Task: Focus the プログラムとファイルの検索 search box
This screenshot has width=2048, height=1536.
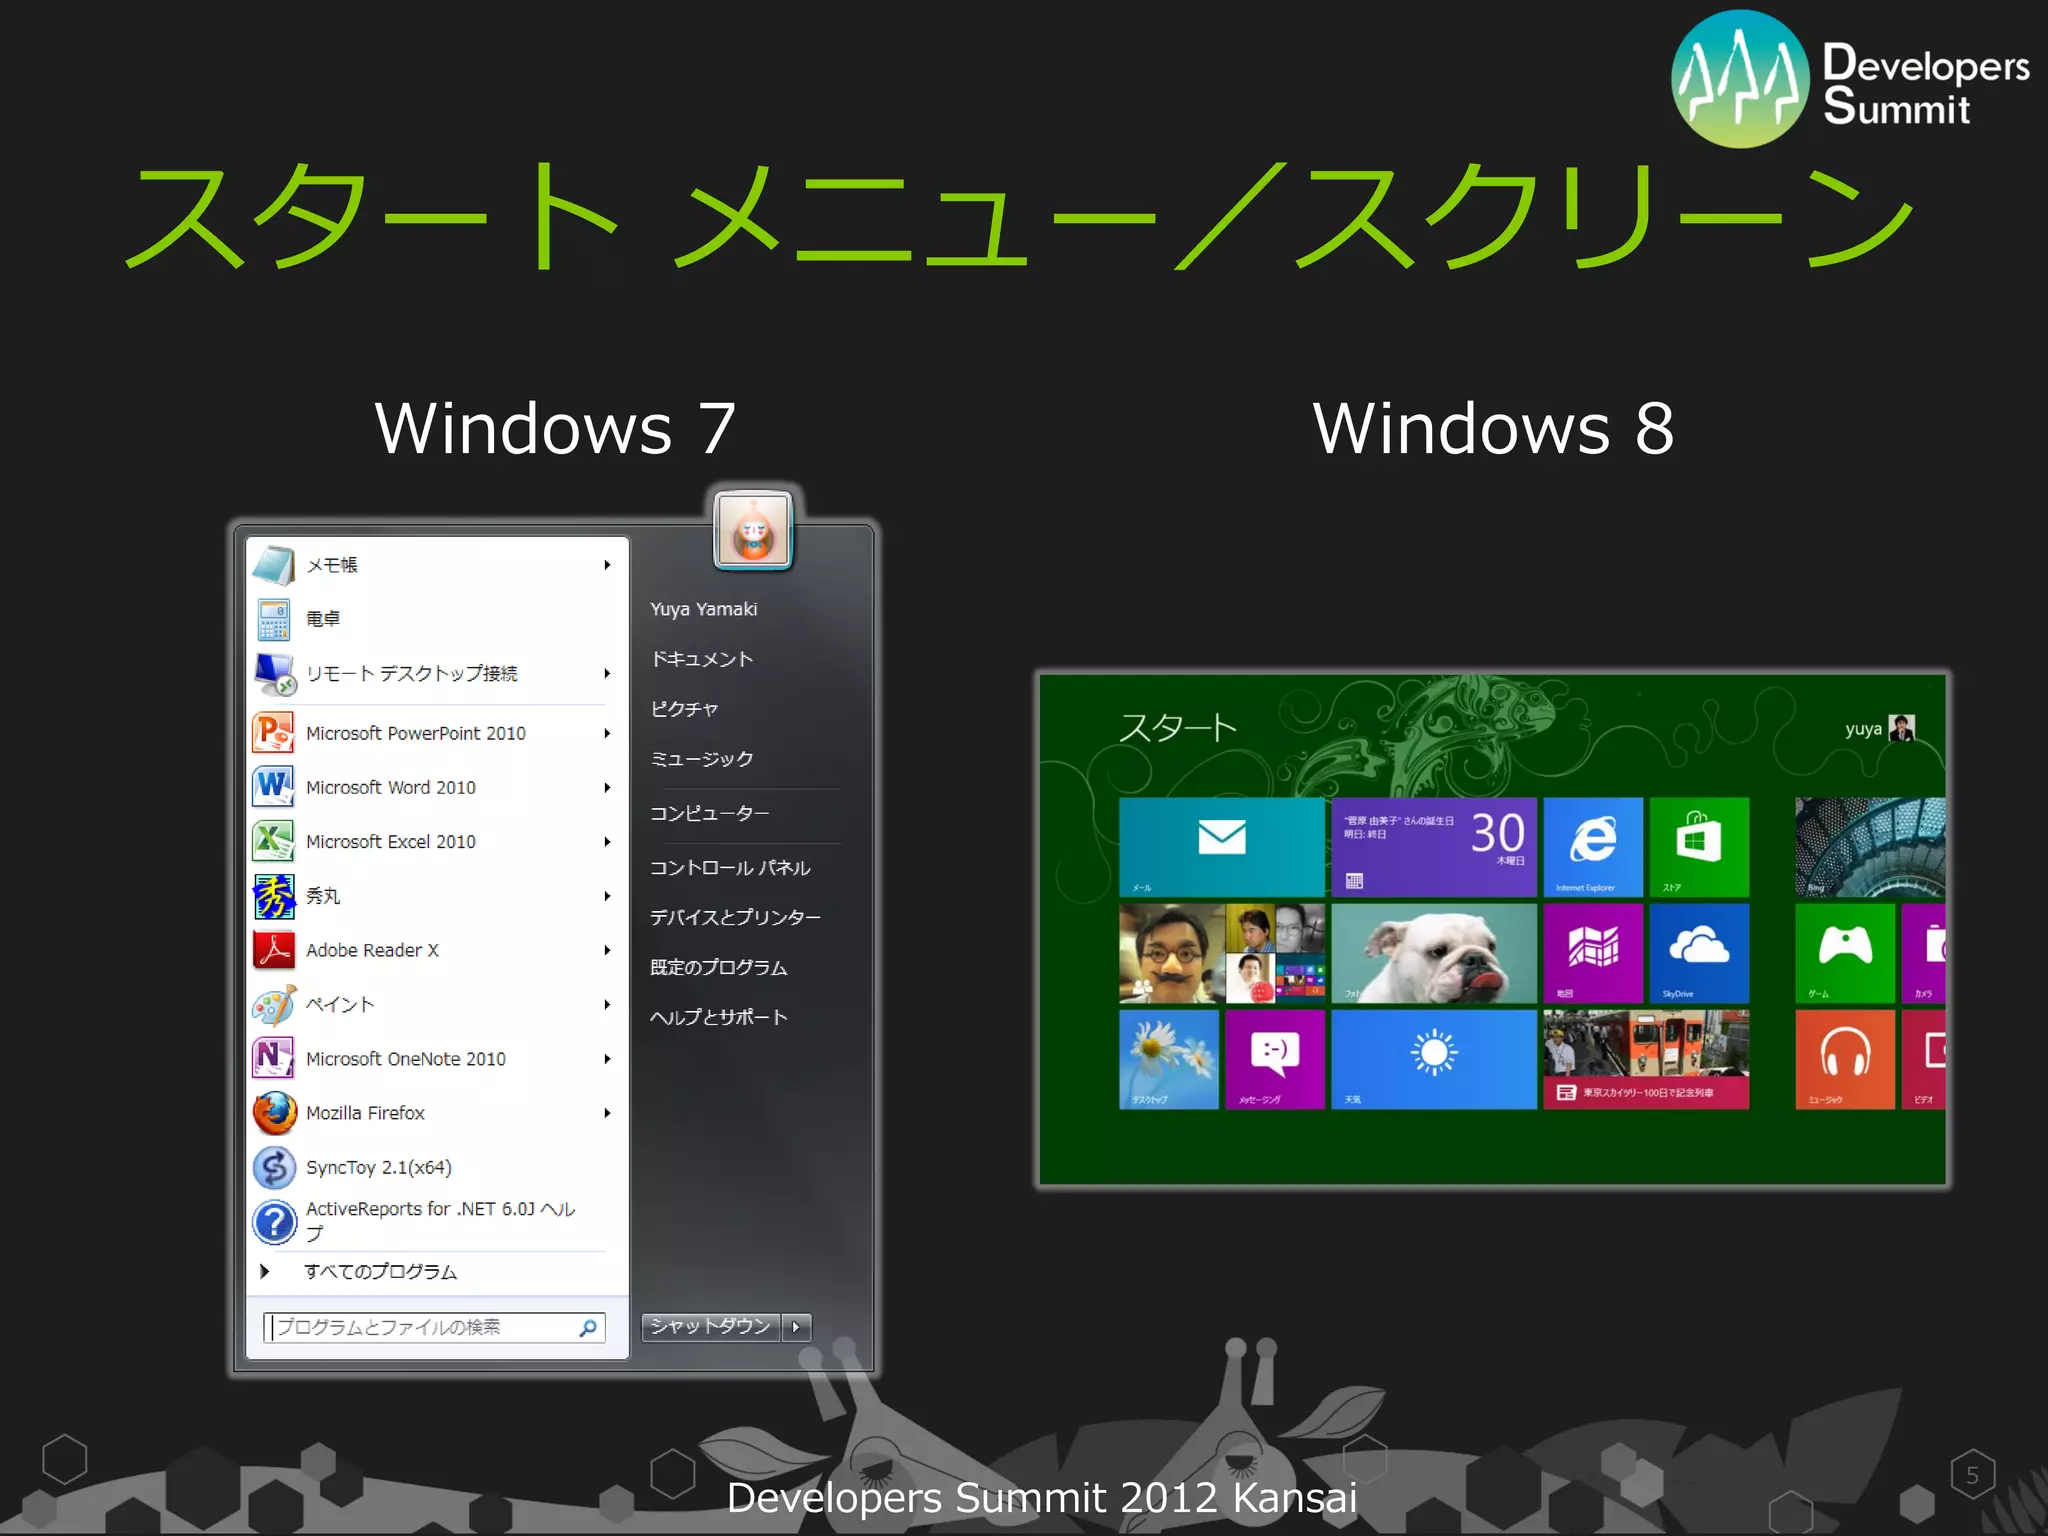Action: [434, 1328]
